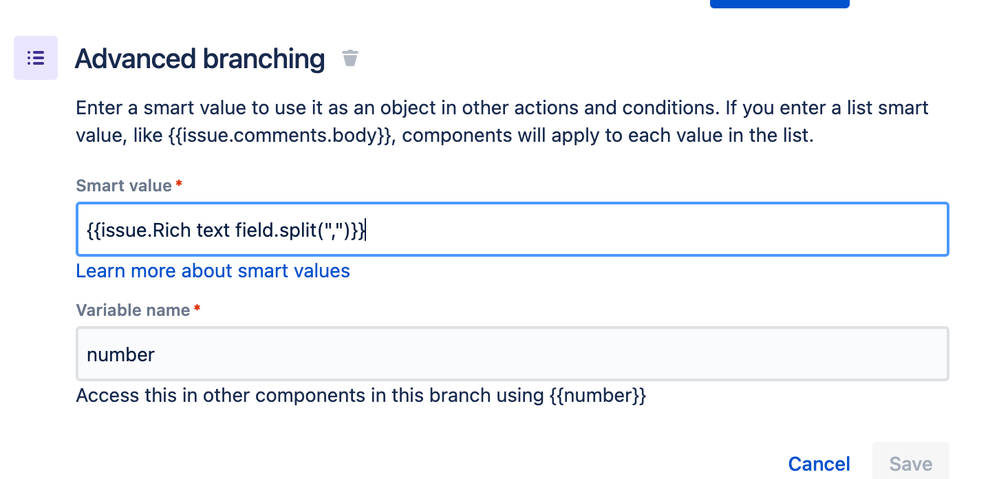Click the "Enter a smart value" description paragraph
The image size is (999, 479).
tap(502, 122)
